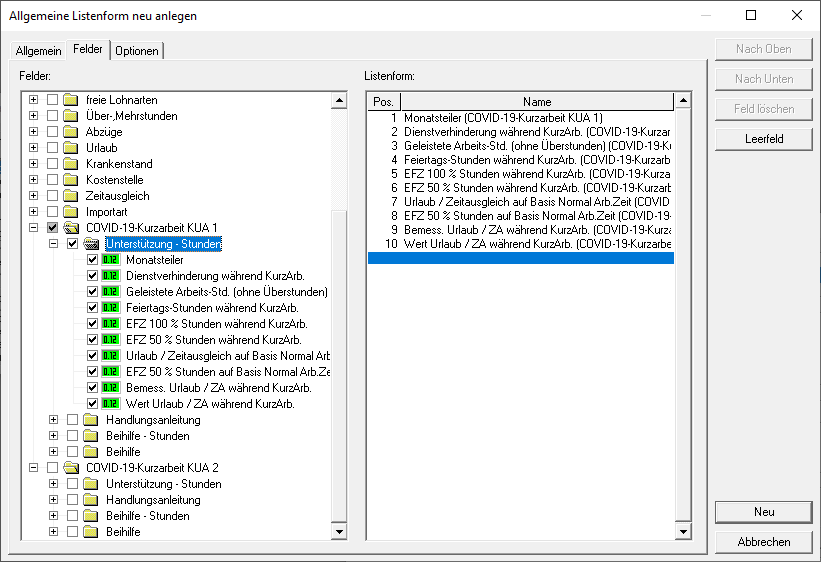Uncheck the Dienstverhinderung während KurzArb. checkbox
This screenshot has height=562, width=821.
click(93, 276)
